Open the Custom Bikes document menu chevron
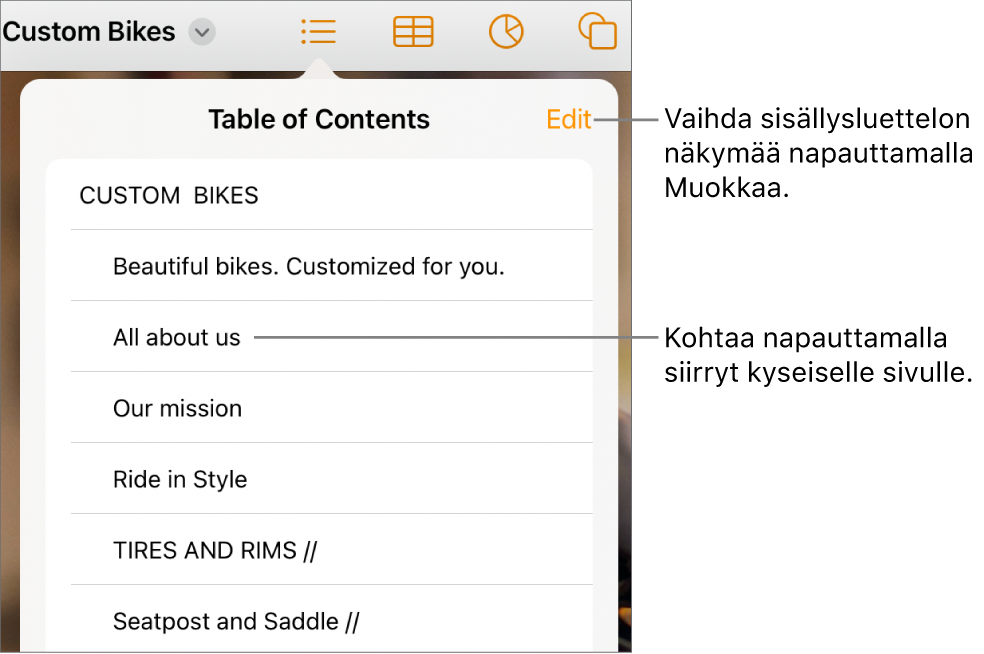This screenshot has width=984, height=654. [201, 32]
